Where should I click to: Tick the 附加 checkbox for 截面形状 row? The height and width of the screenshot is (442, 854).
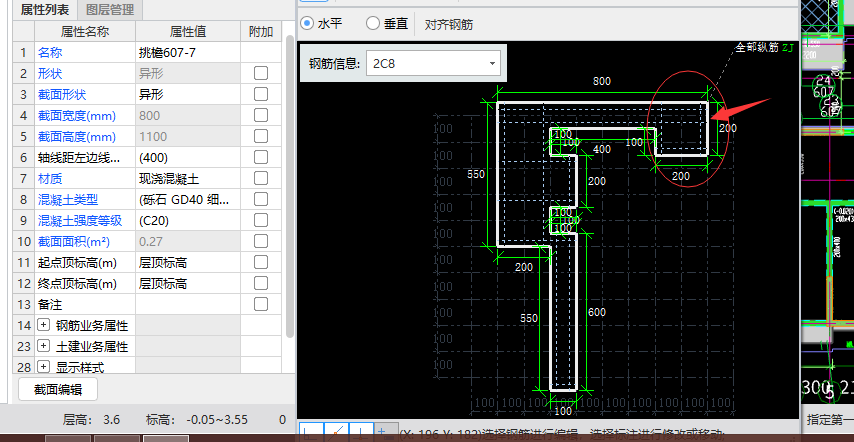coord(261,94)
